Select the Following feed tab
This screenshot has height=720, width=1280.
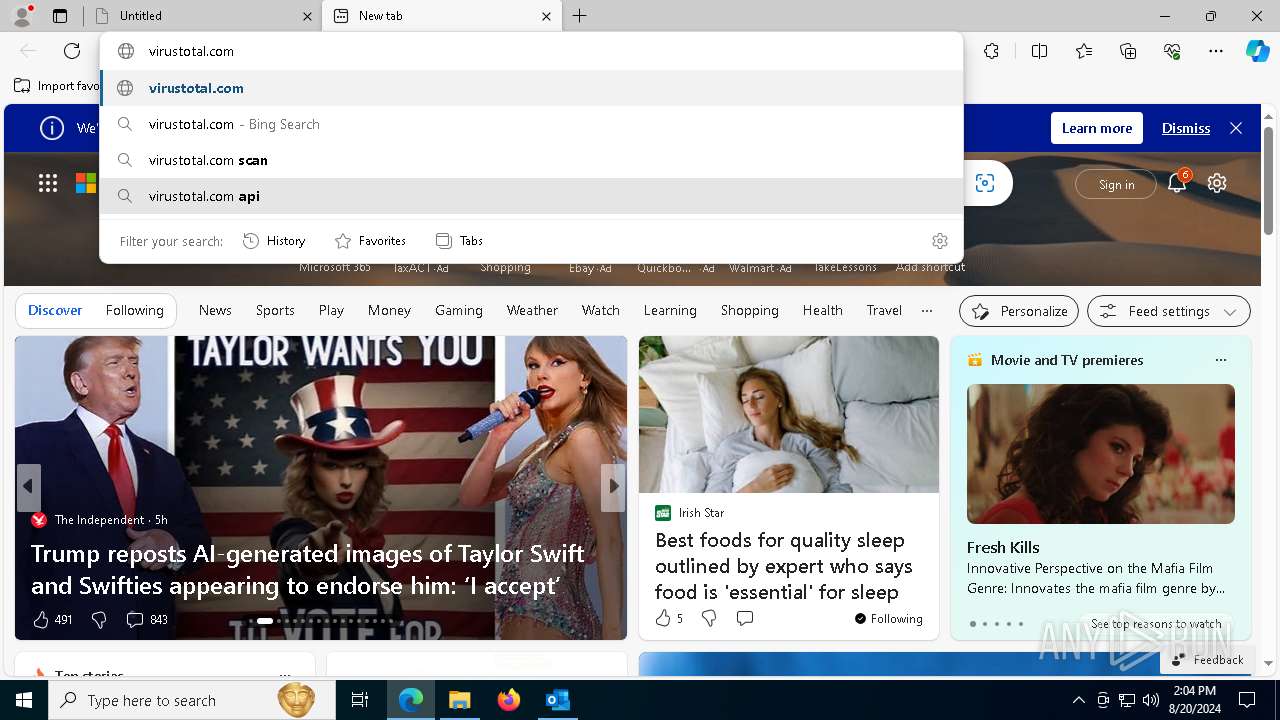134,311
